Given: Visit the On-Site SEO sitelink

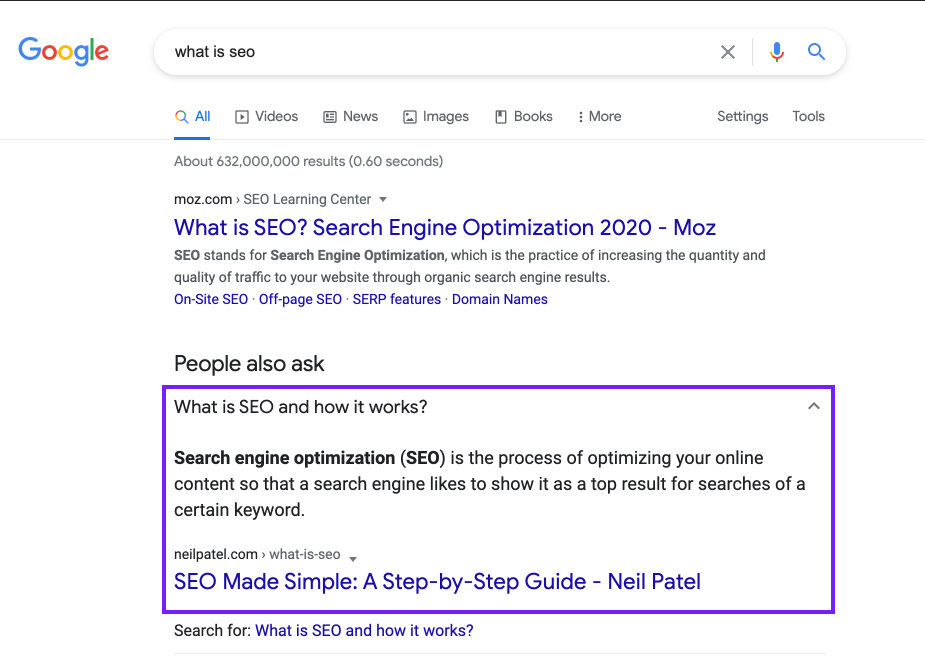Looking at the screenshot, I should click(211, 300).
